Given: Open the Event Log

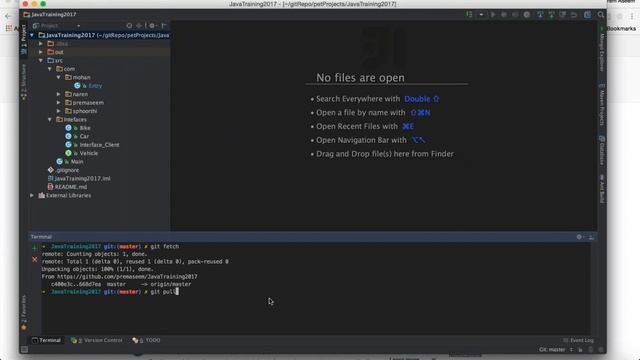Looking at the screenshot, I should (578, 340).
